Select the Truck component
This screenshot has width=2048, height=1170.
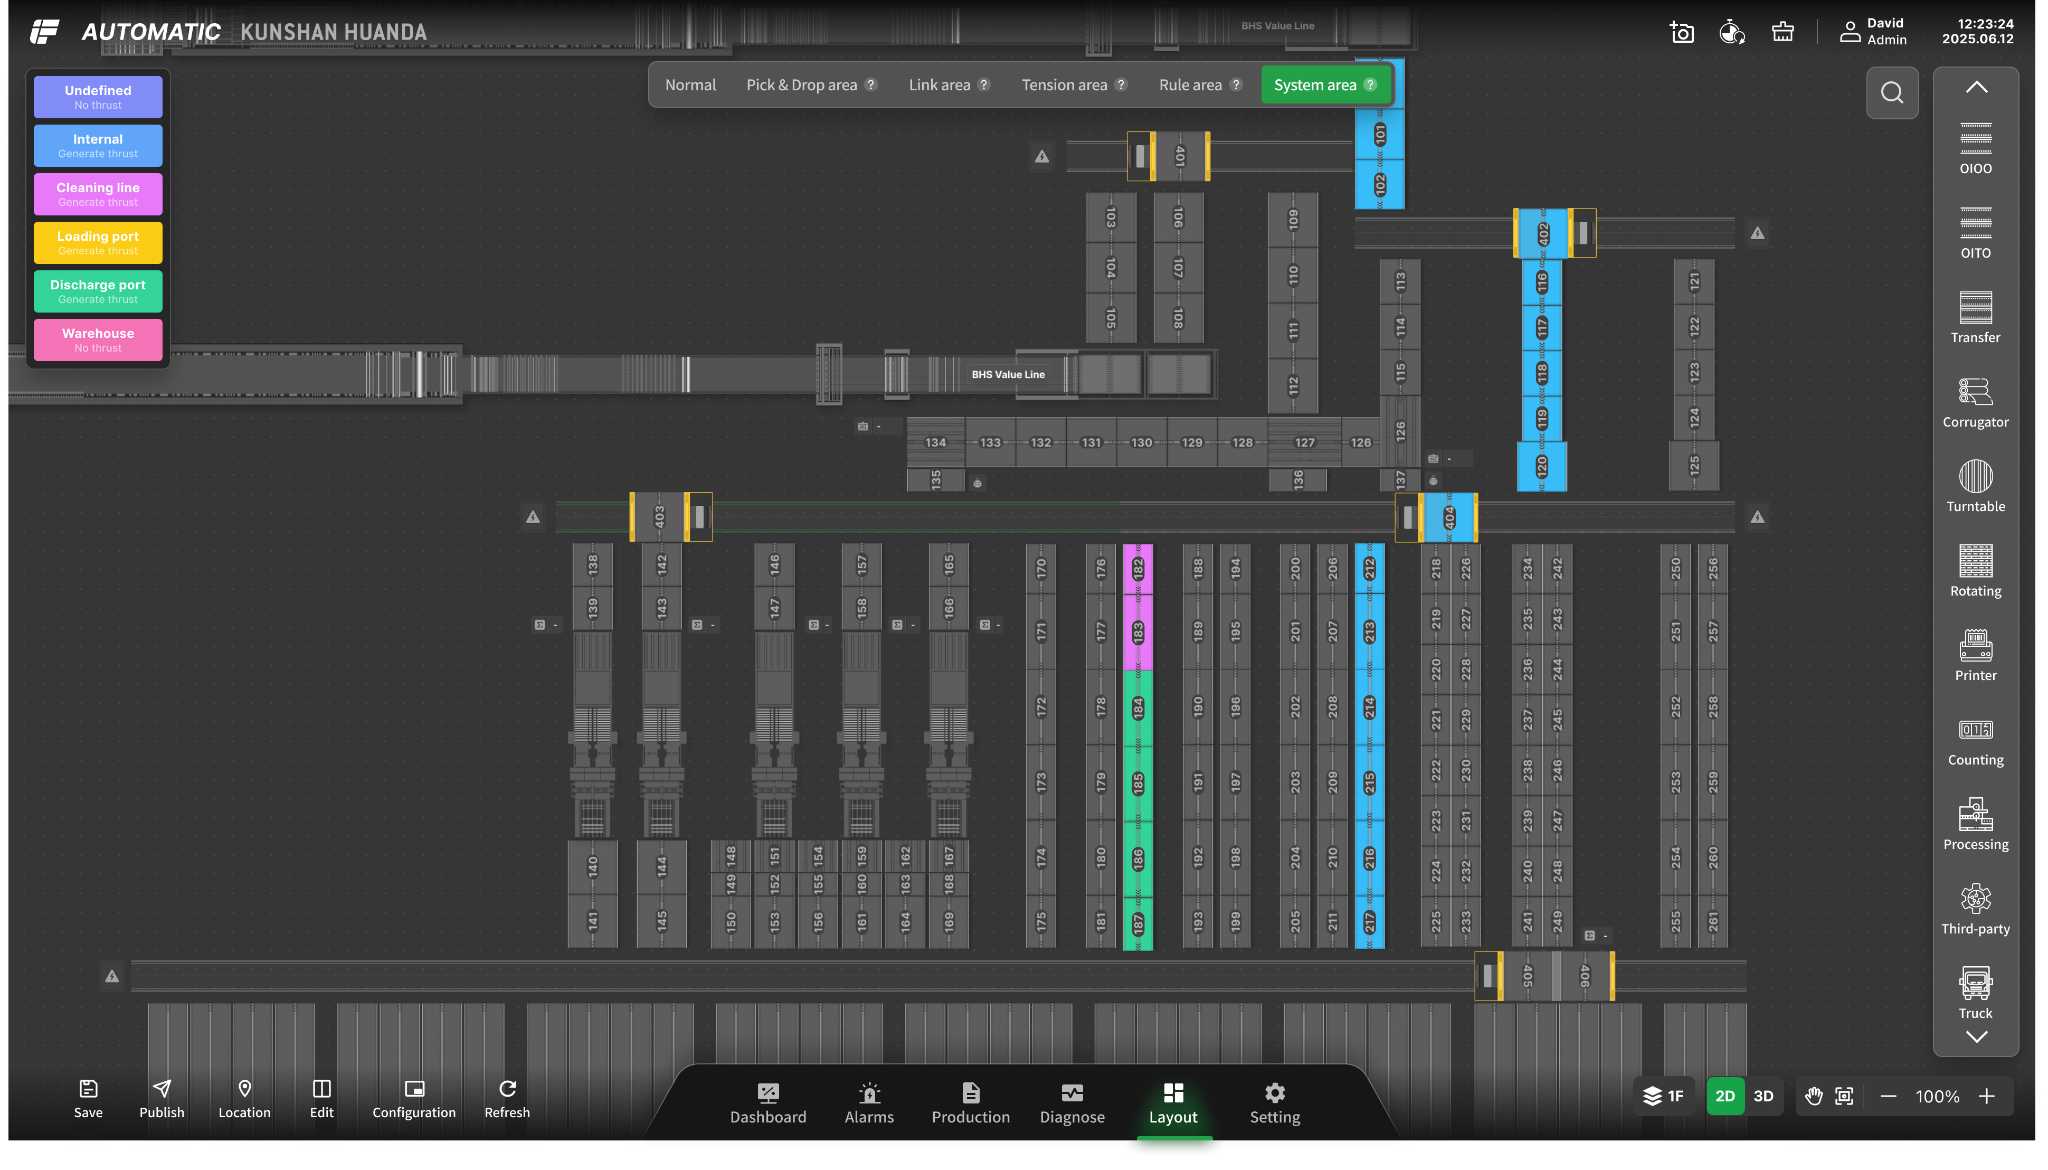(1976, 993)
